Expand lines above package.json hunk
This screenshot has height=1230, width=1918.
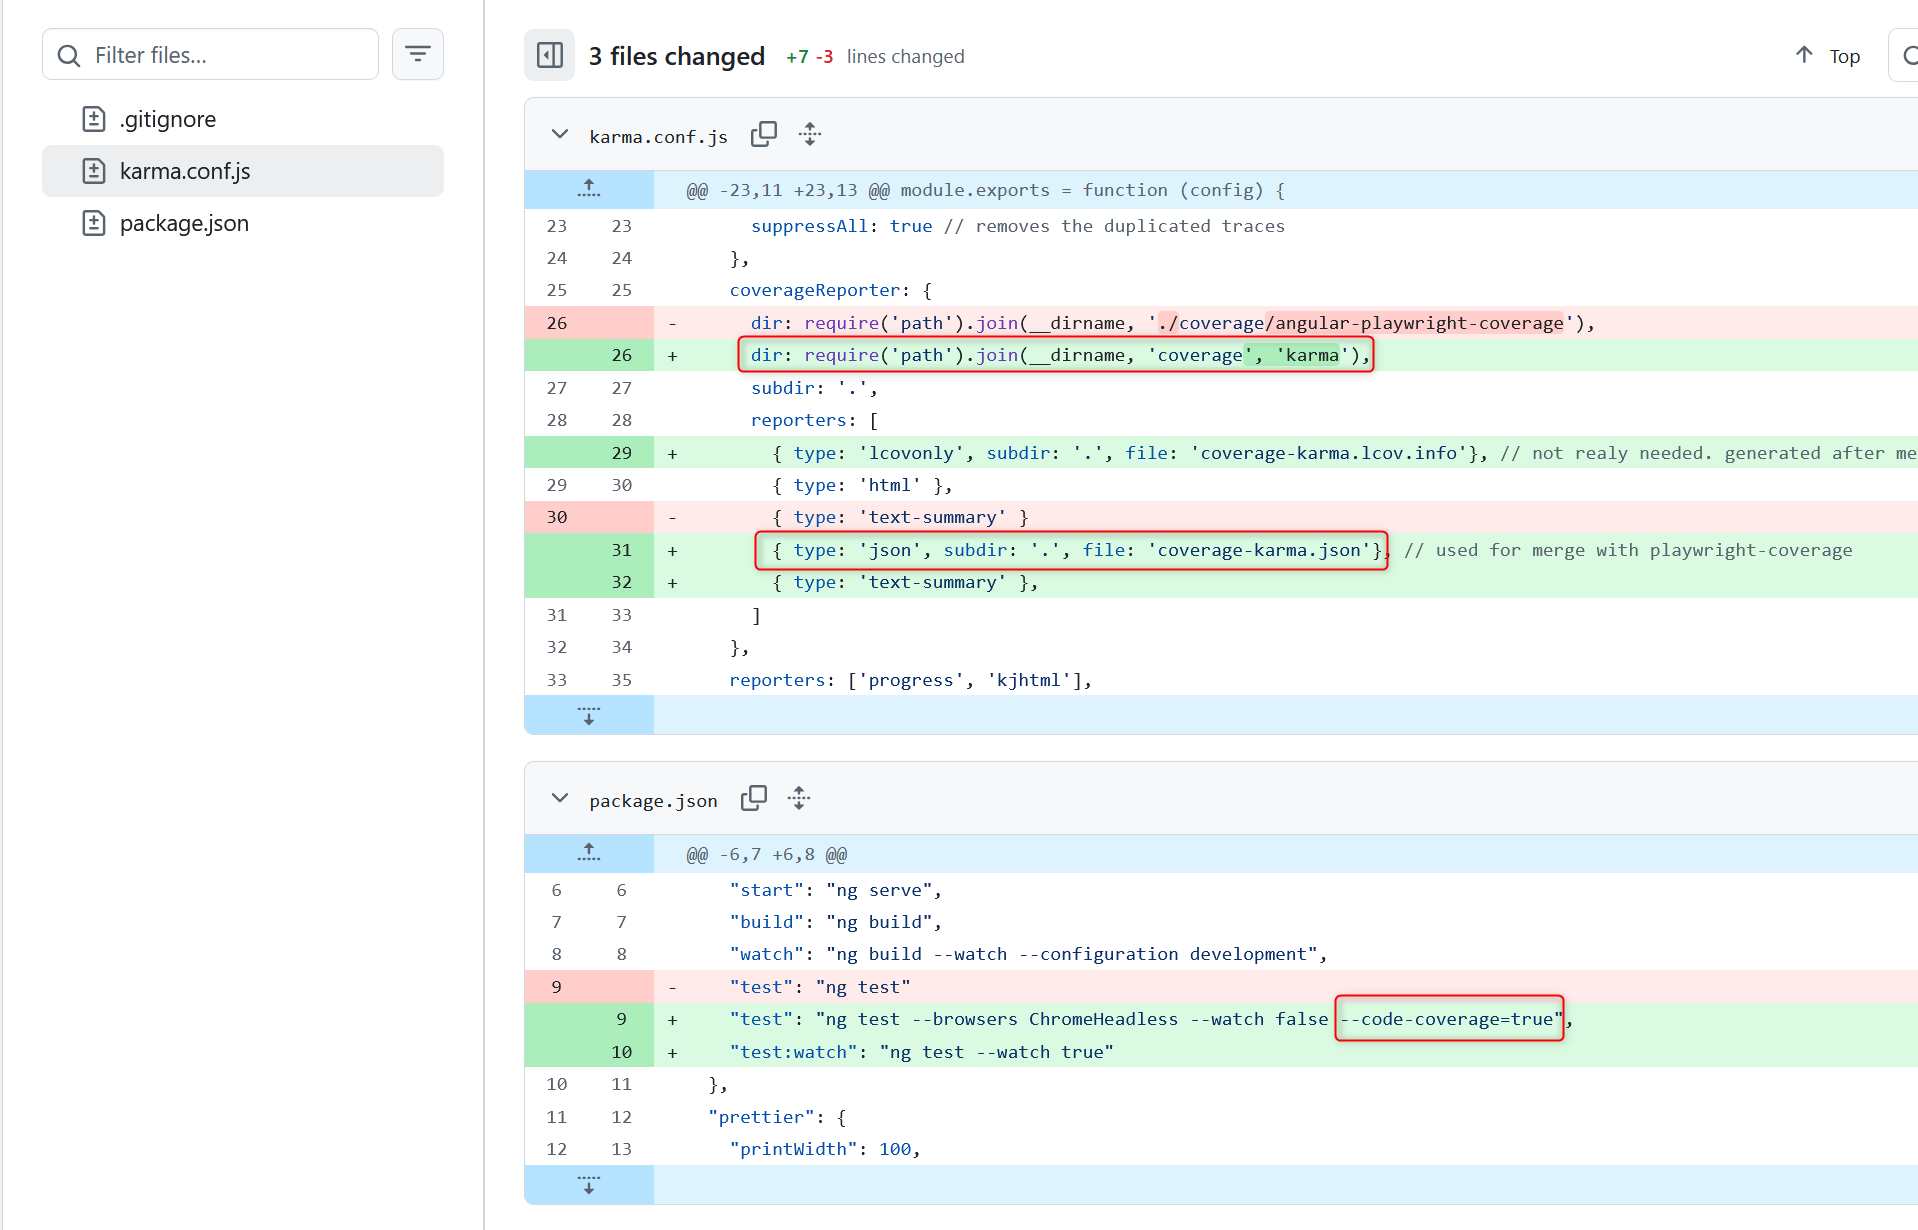pos(589,853)
